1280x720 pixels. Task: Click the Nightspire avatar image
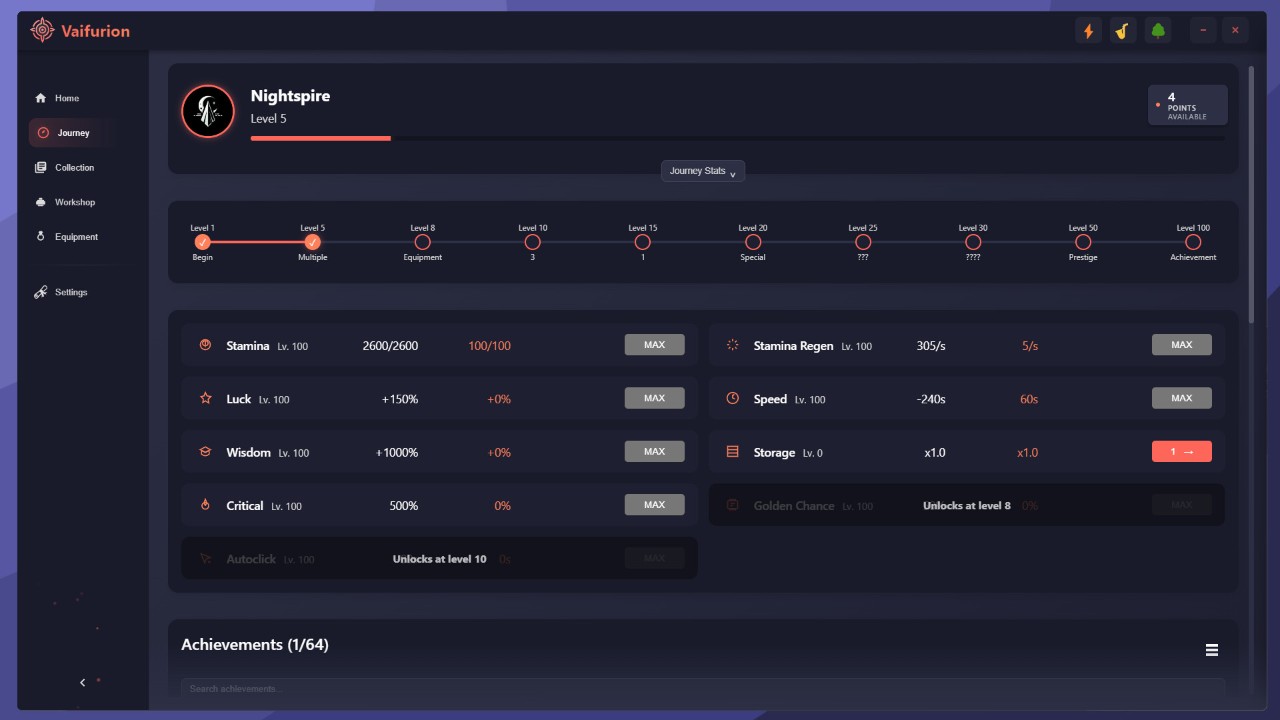coord(207,111)
